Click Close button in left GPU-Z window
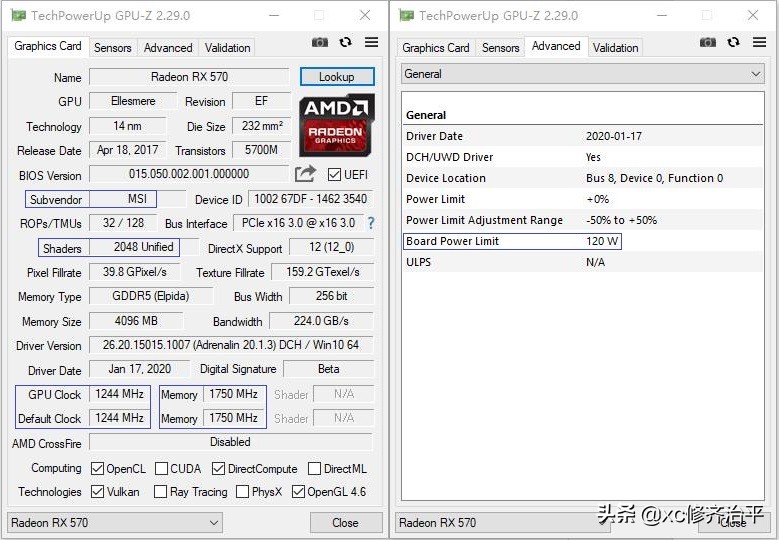779x540 pixels. tap(345, 523)
